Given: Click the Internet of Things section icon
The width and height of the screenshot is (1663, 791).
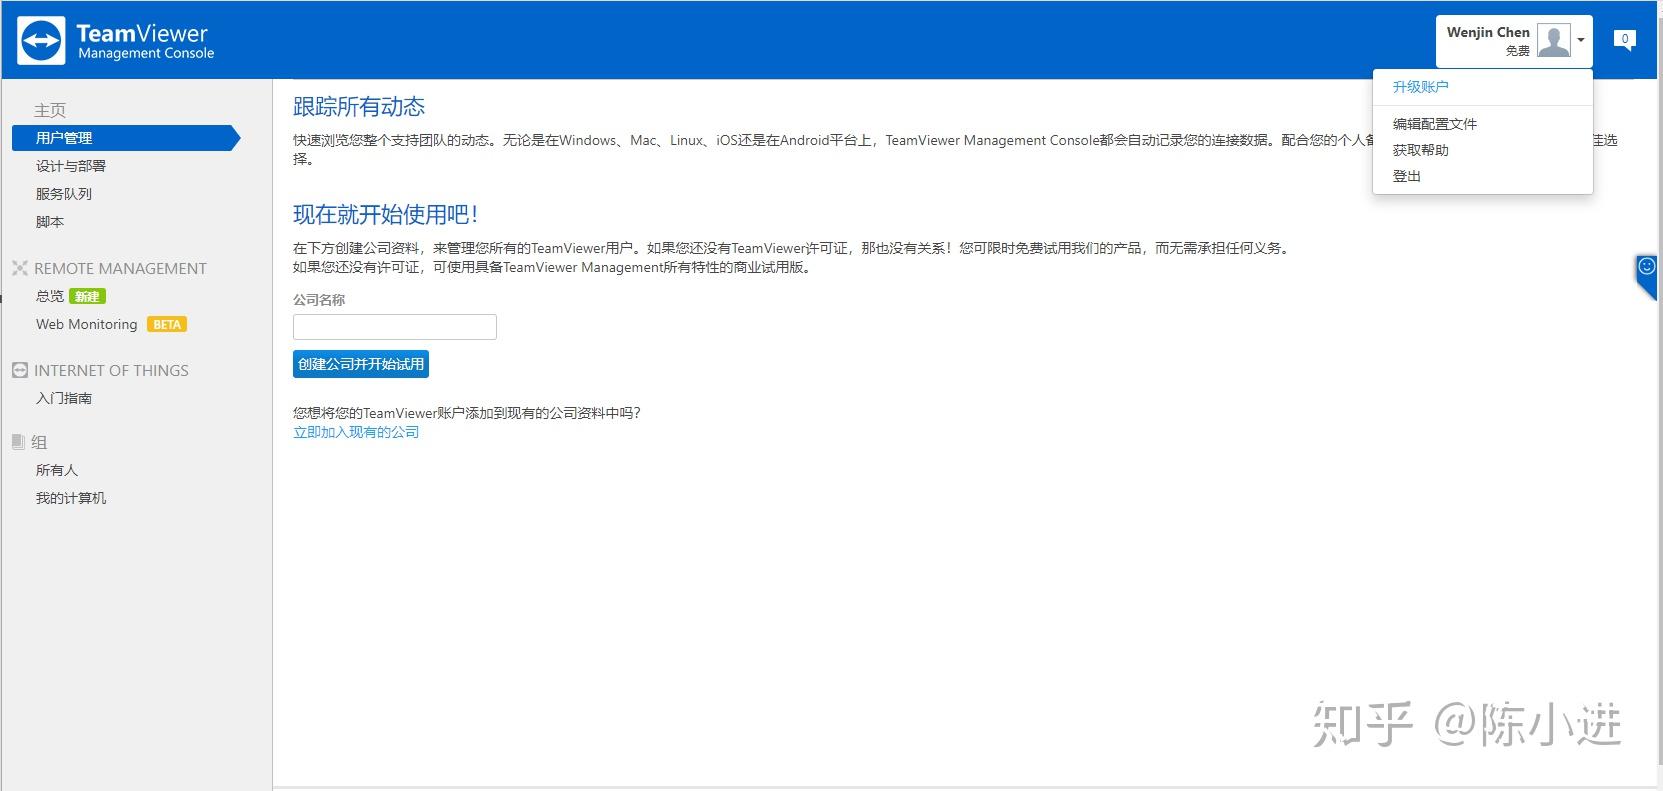Looking at the screenshot, I should coord(20,370).
